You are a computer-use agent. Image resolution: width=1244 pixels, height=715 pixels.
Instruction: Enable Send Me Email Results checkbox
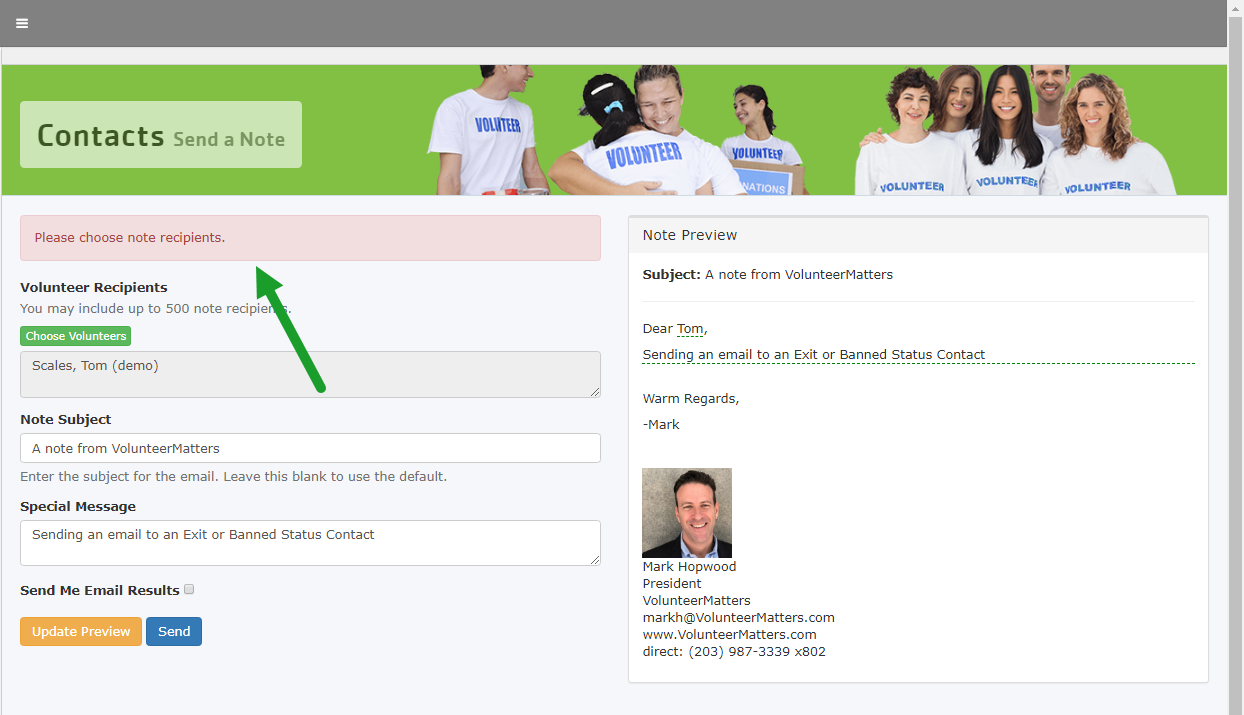tap(189, 589)
